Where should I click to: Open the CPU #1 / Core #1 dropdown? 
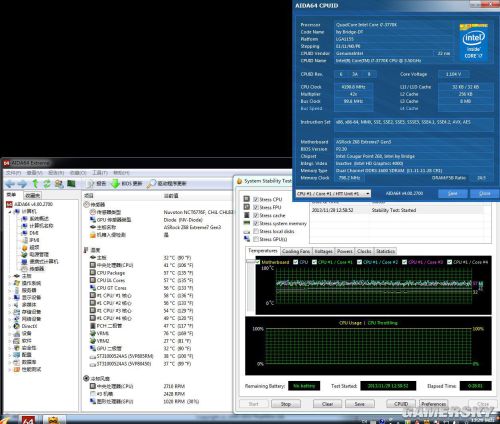tap(333, 193)
